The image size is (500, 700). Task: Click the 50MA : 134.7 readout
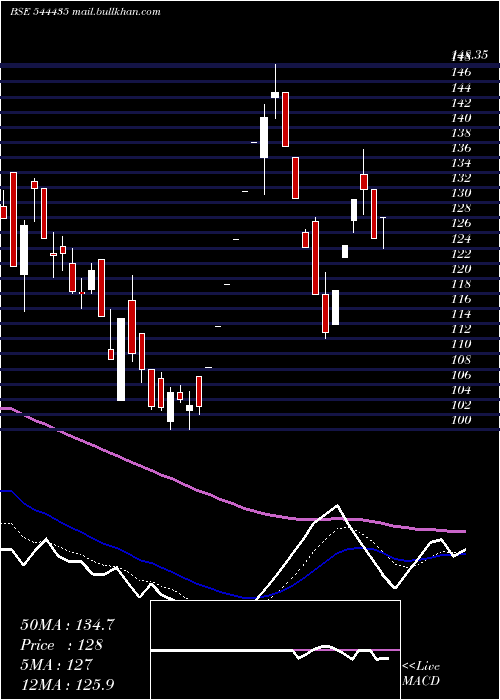(67, 625)
